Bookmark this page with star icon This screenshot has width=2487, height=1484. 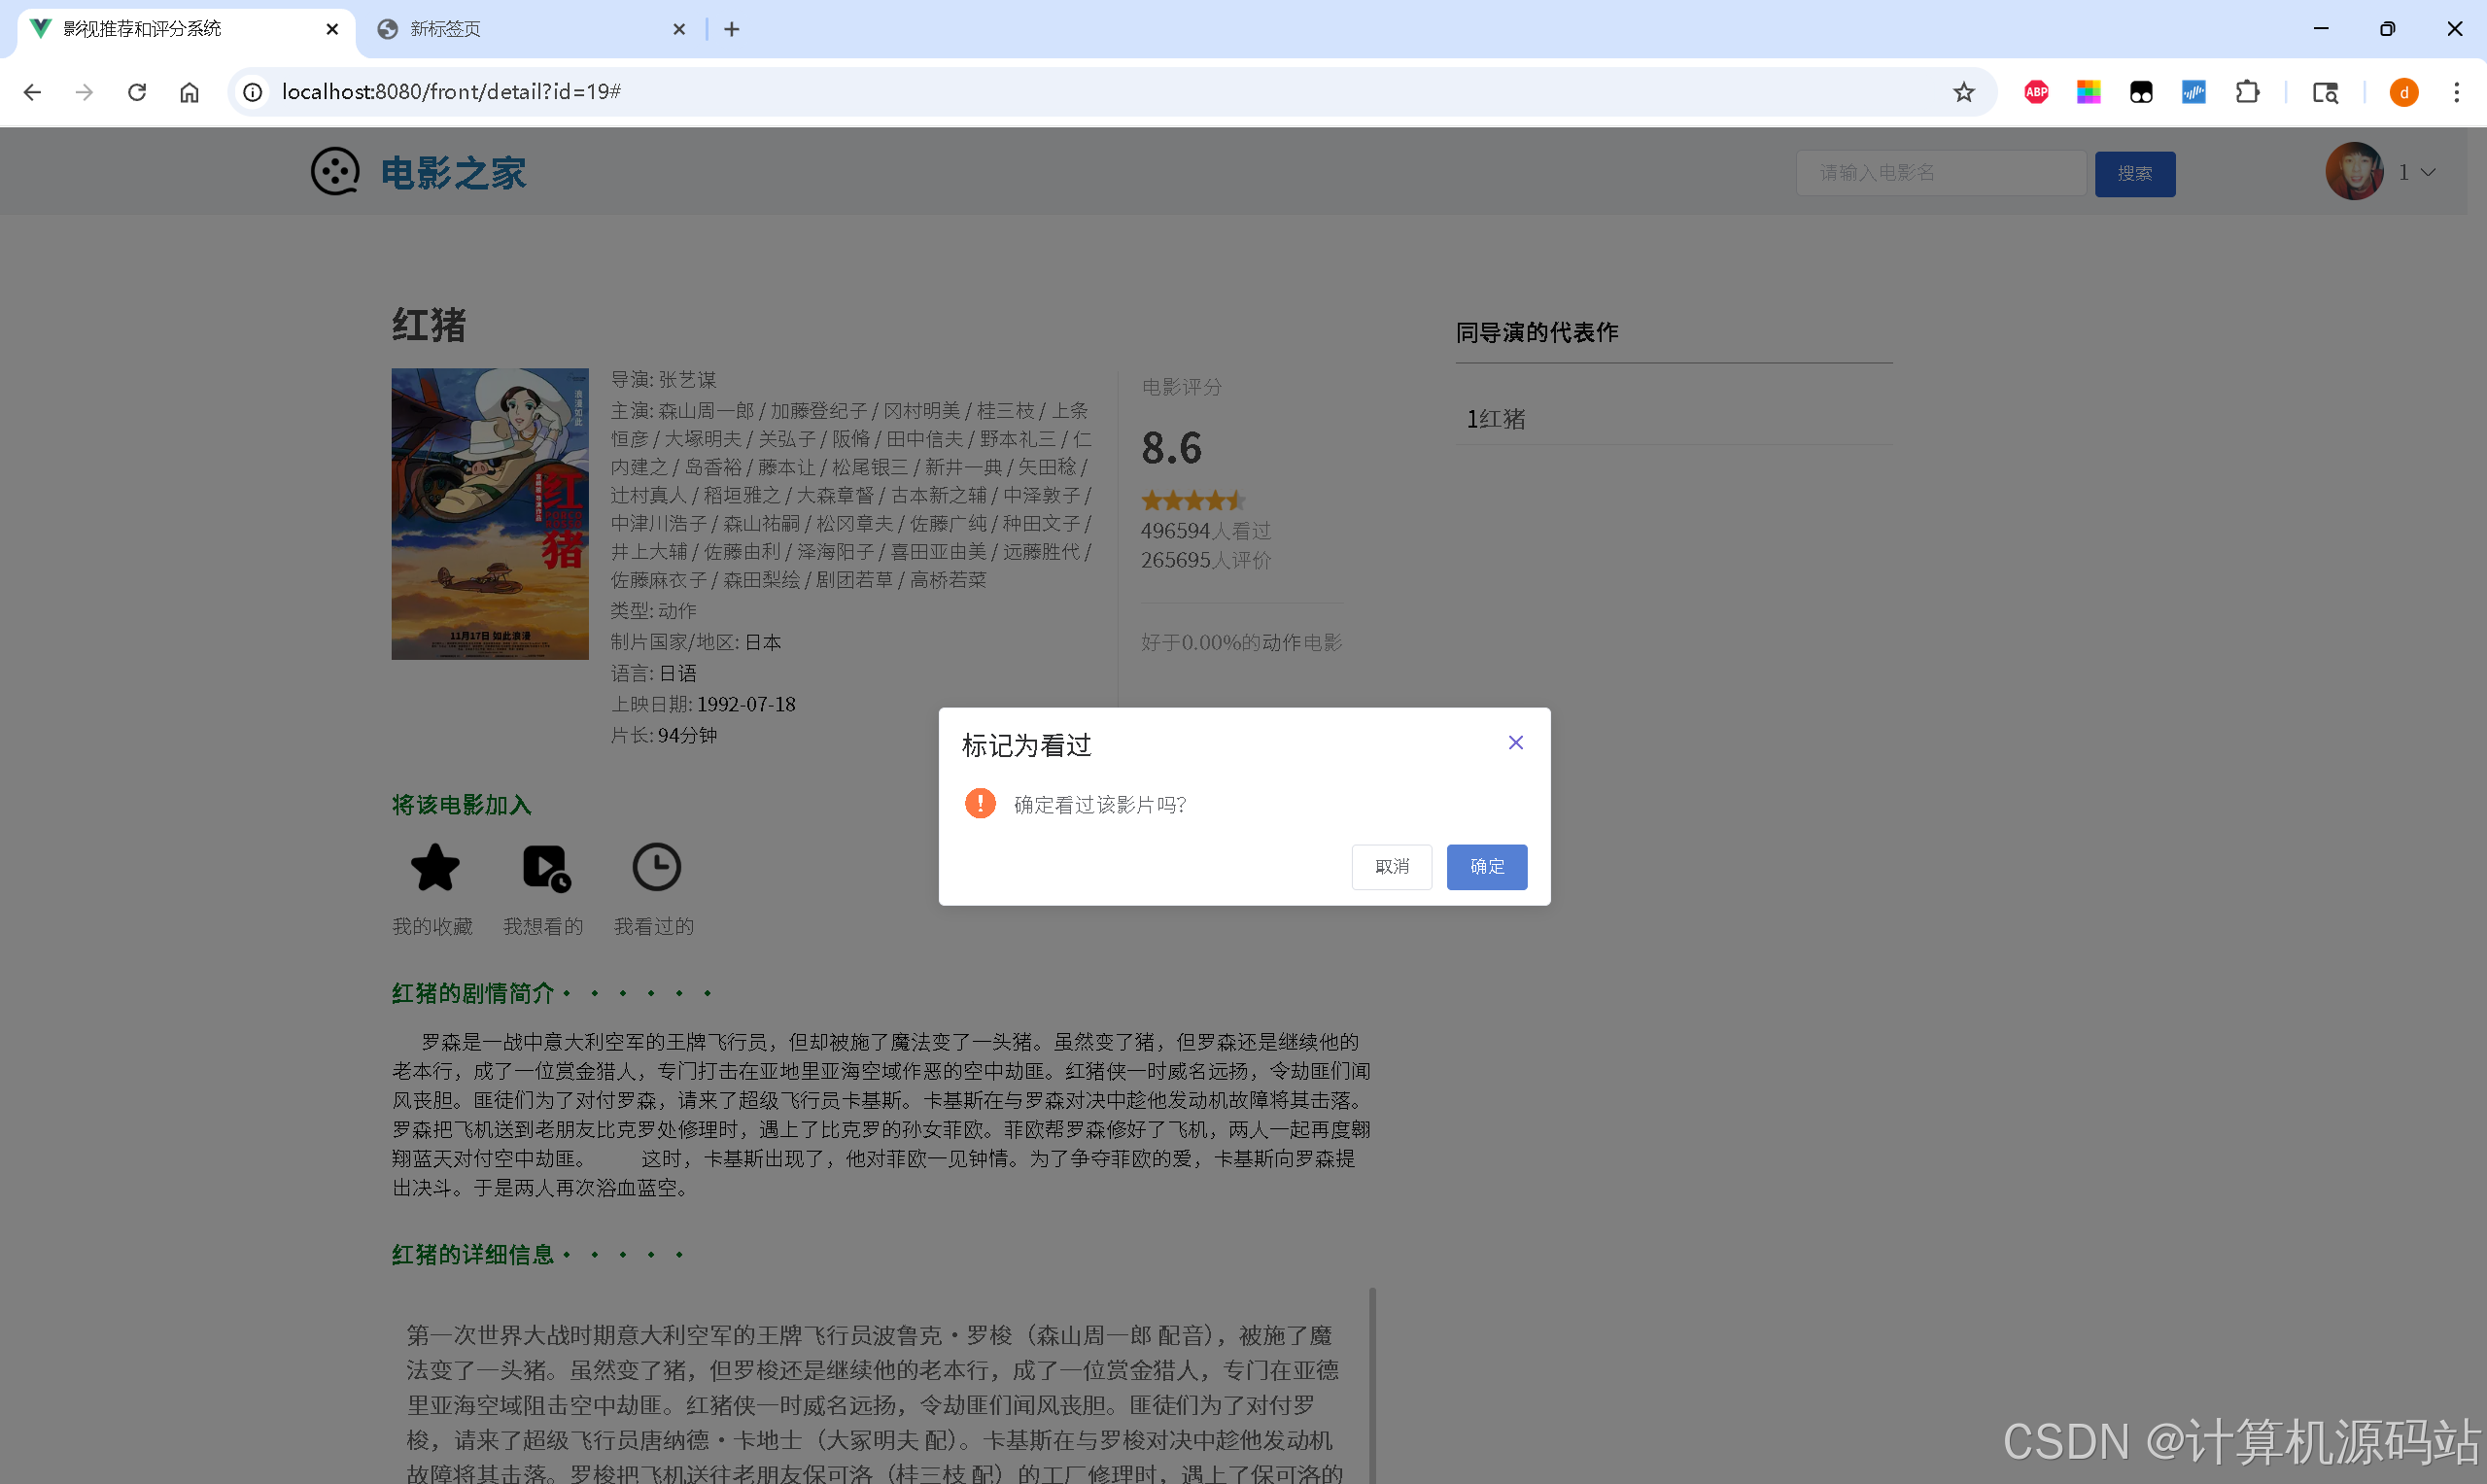(x=1963, y=92)
